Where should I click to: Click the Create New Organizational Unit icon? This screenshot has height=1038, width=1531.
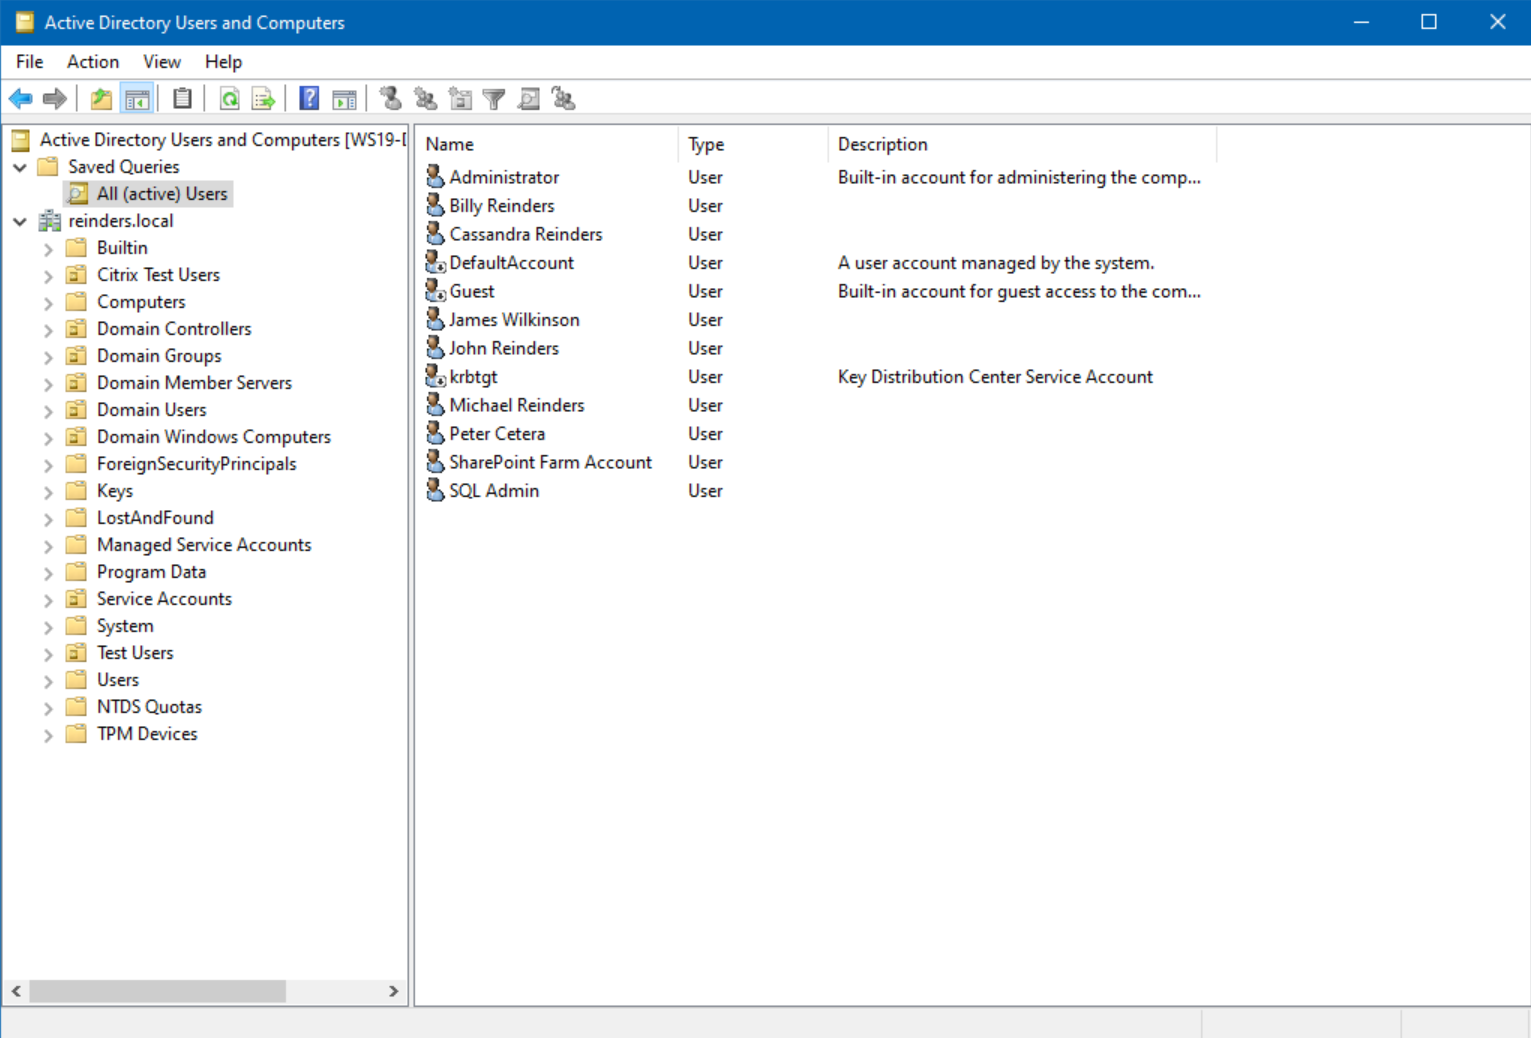coord(460,98)
